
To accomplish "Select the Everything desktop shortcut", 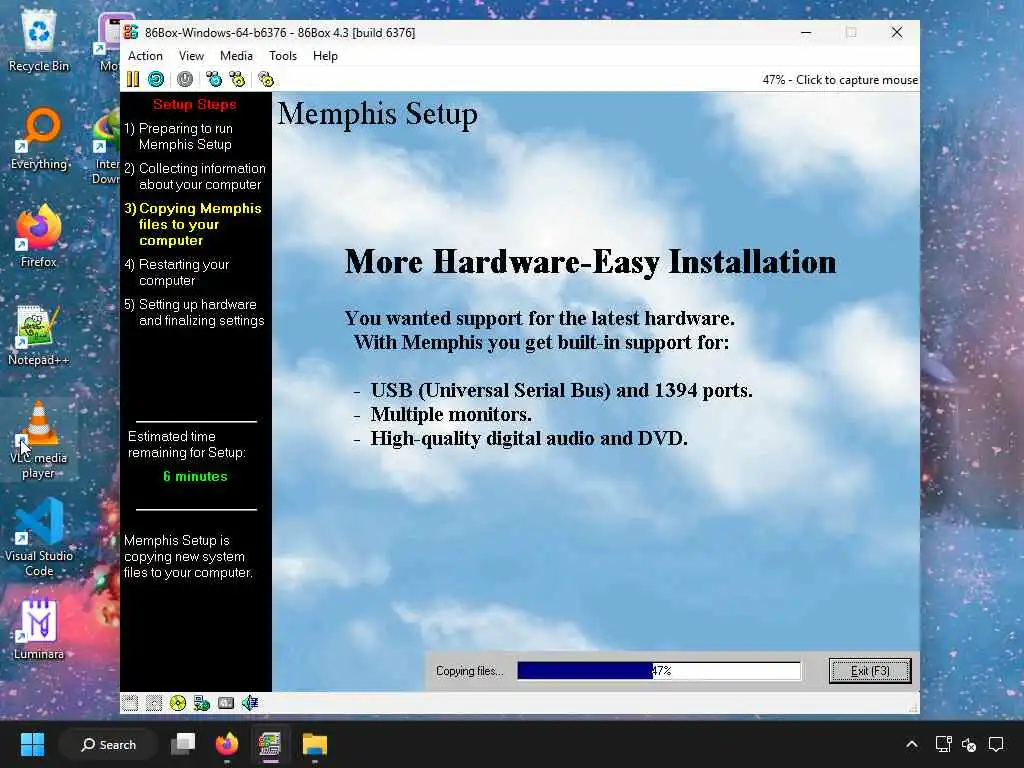I will point(39,140).
